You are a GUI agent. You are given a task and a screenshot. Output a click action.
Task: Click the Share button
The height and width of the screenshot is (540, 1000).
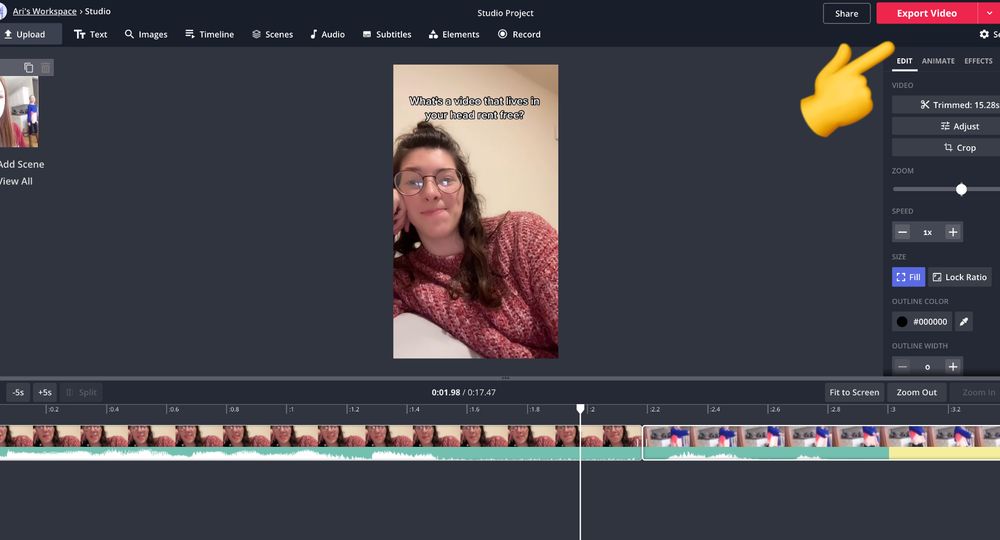[846, 14]
